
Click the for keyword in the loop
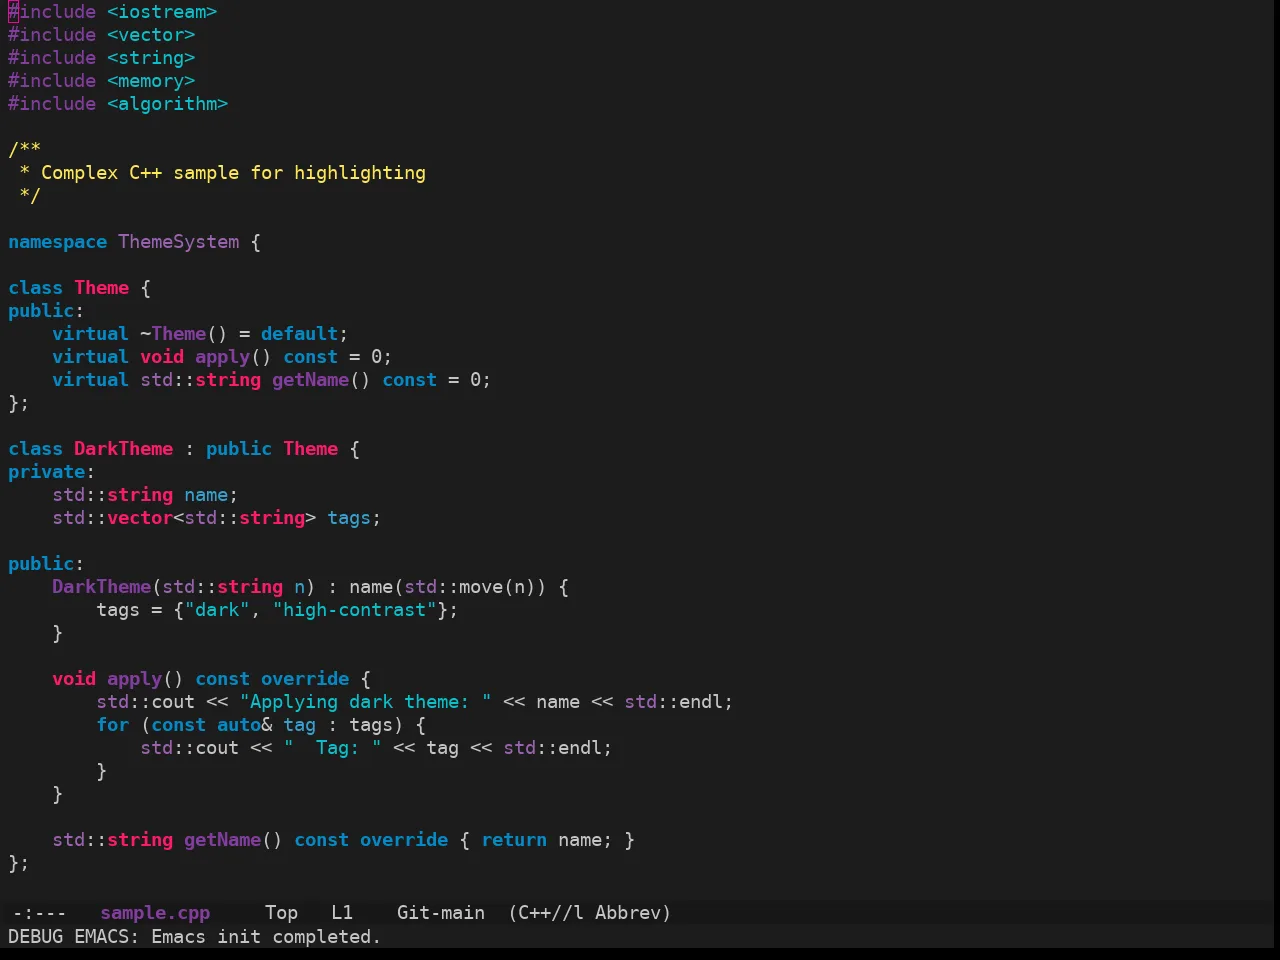(113, 725)
